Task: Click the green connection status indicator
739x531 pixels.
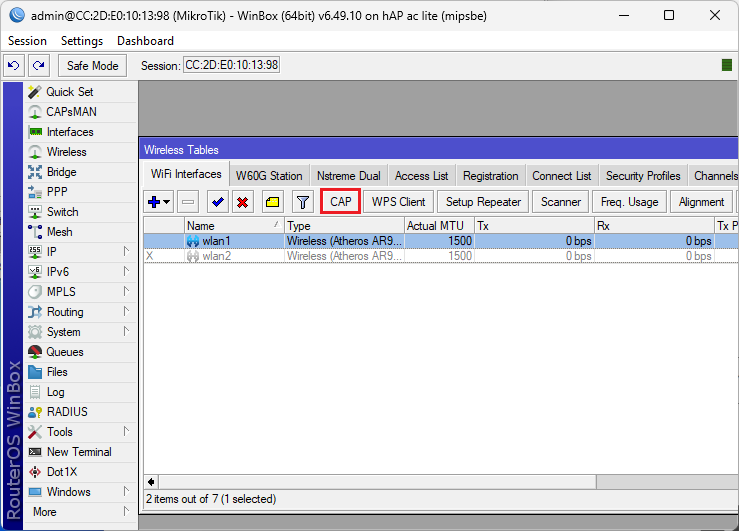Action: (727, 65)
